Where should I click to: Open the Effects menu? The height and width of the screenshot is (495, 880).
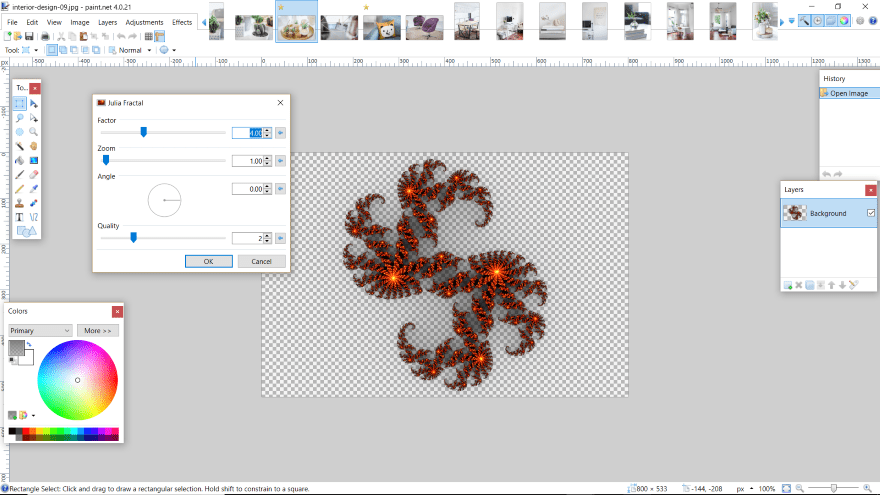(182, 21)
